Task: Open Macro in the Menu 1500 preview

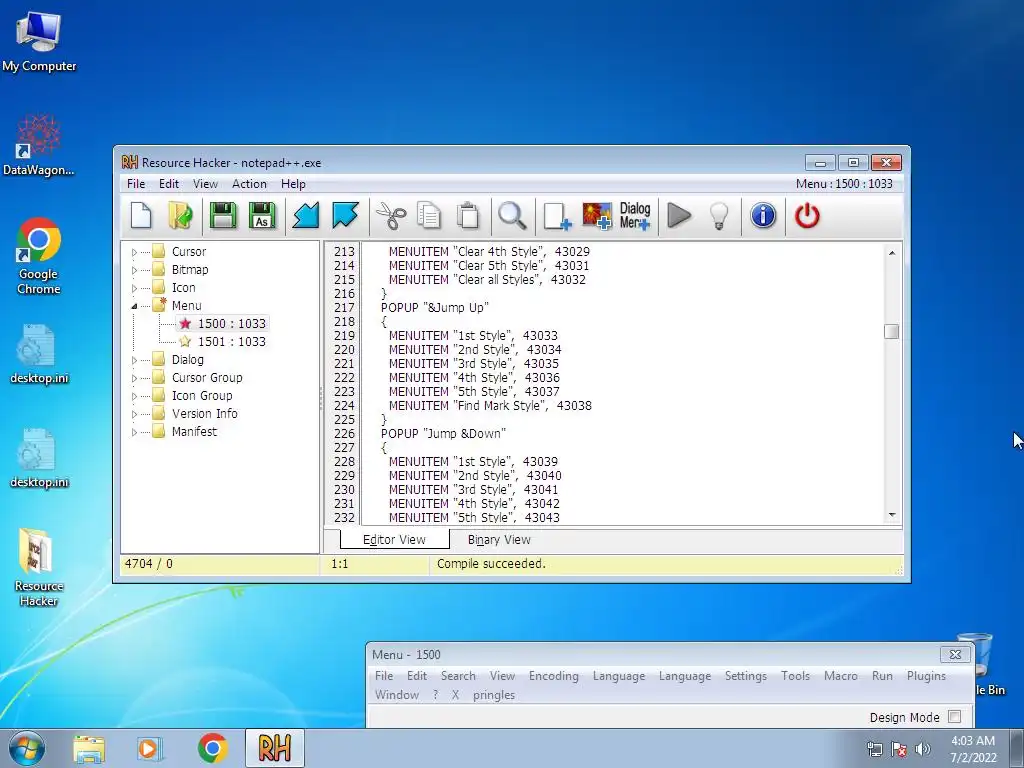Action: (x=840, y=676)
